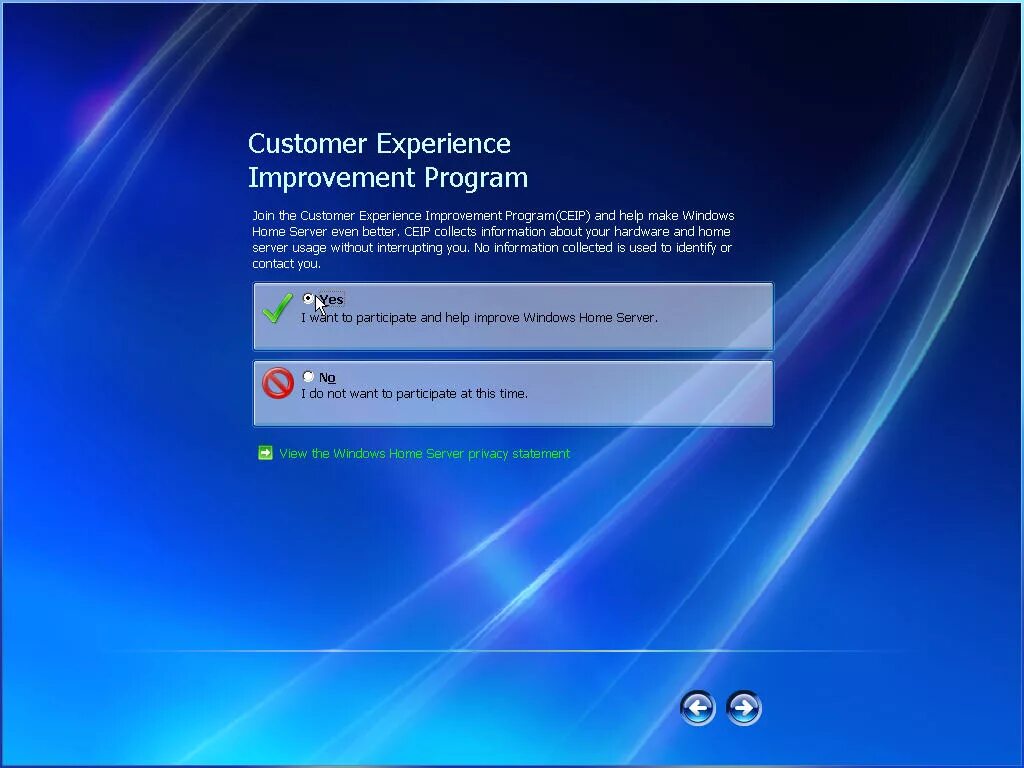Screen dimensions: 1024x768
Task: Click the No label text
Action: (x=326, y=377)
